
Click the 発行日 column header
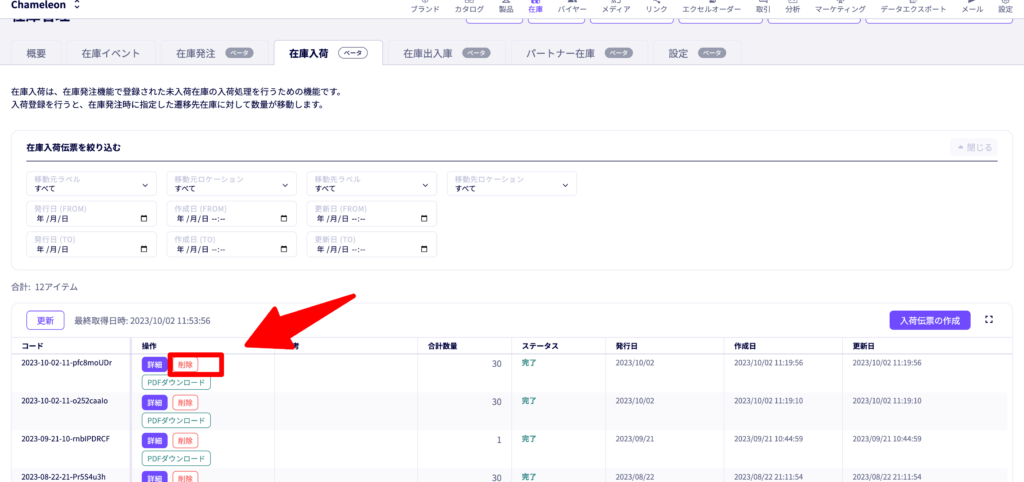pos(627,345)
